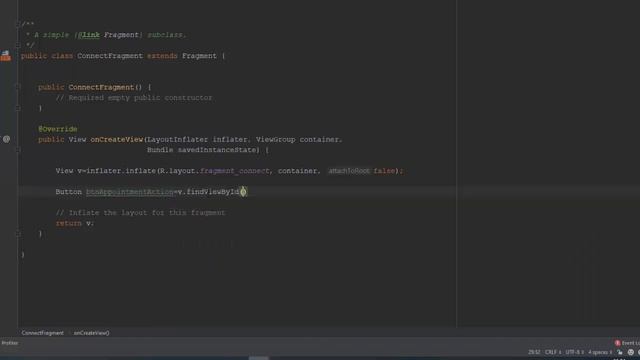Click the fragment_connect layout reference

(235, 171)
